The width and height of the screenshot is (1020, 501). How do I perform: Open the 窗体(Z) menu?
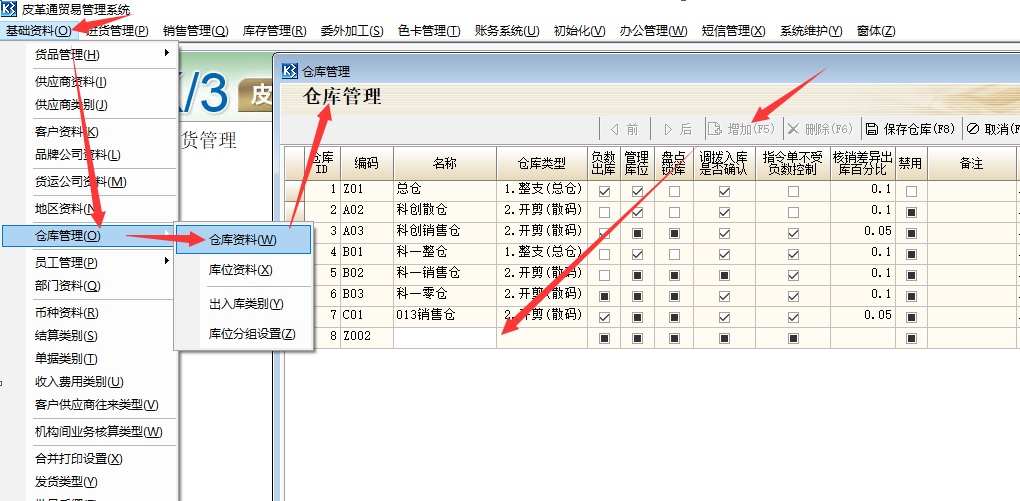click(x=876, y=31)
